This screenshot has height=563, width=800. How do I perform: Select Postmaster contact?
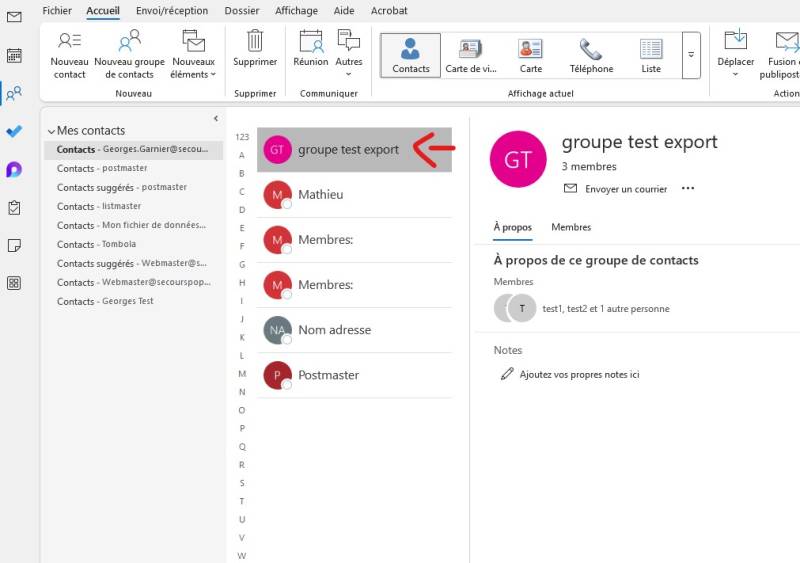click(354, 375)
